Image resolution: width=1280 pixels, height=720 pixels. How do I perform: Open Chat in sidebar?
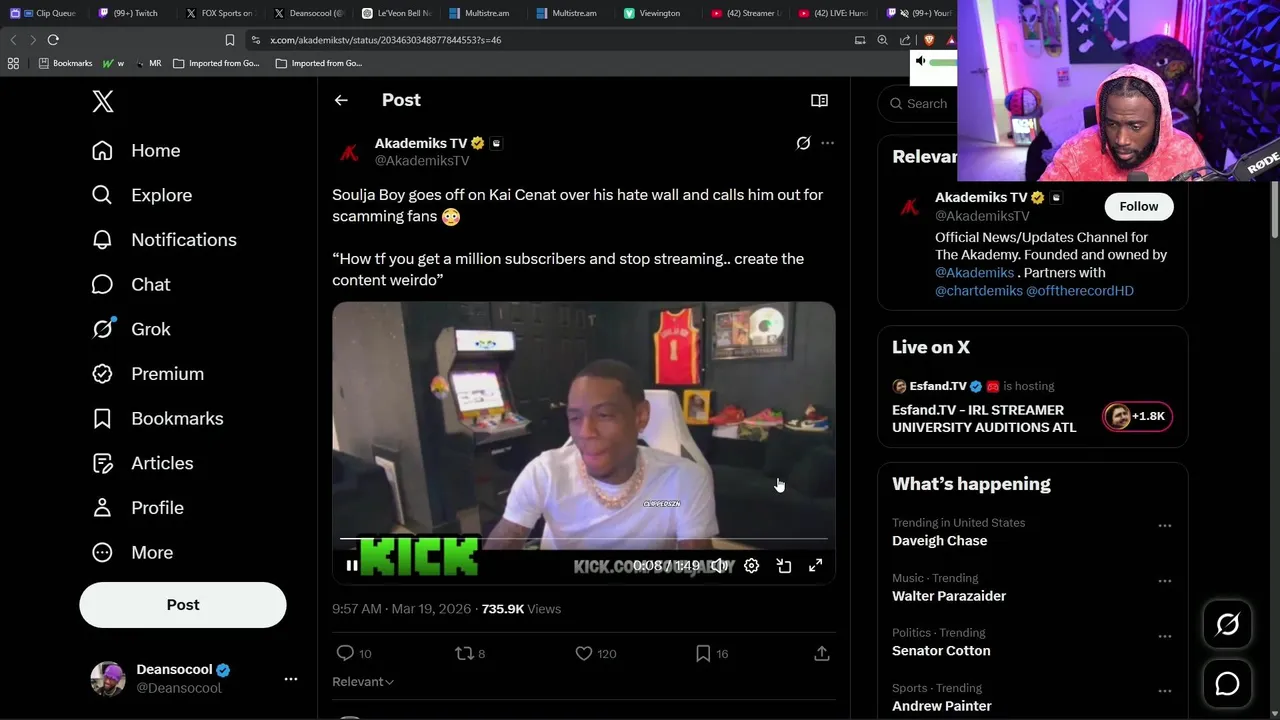pyautogui.click(x=131, y=285)
